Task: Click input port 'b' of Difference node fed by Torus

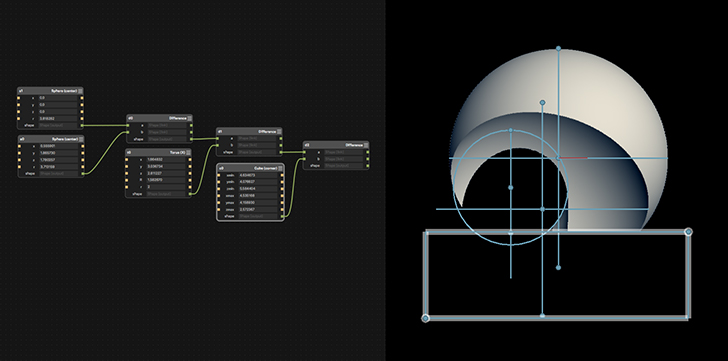Action: click(217, 145)
